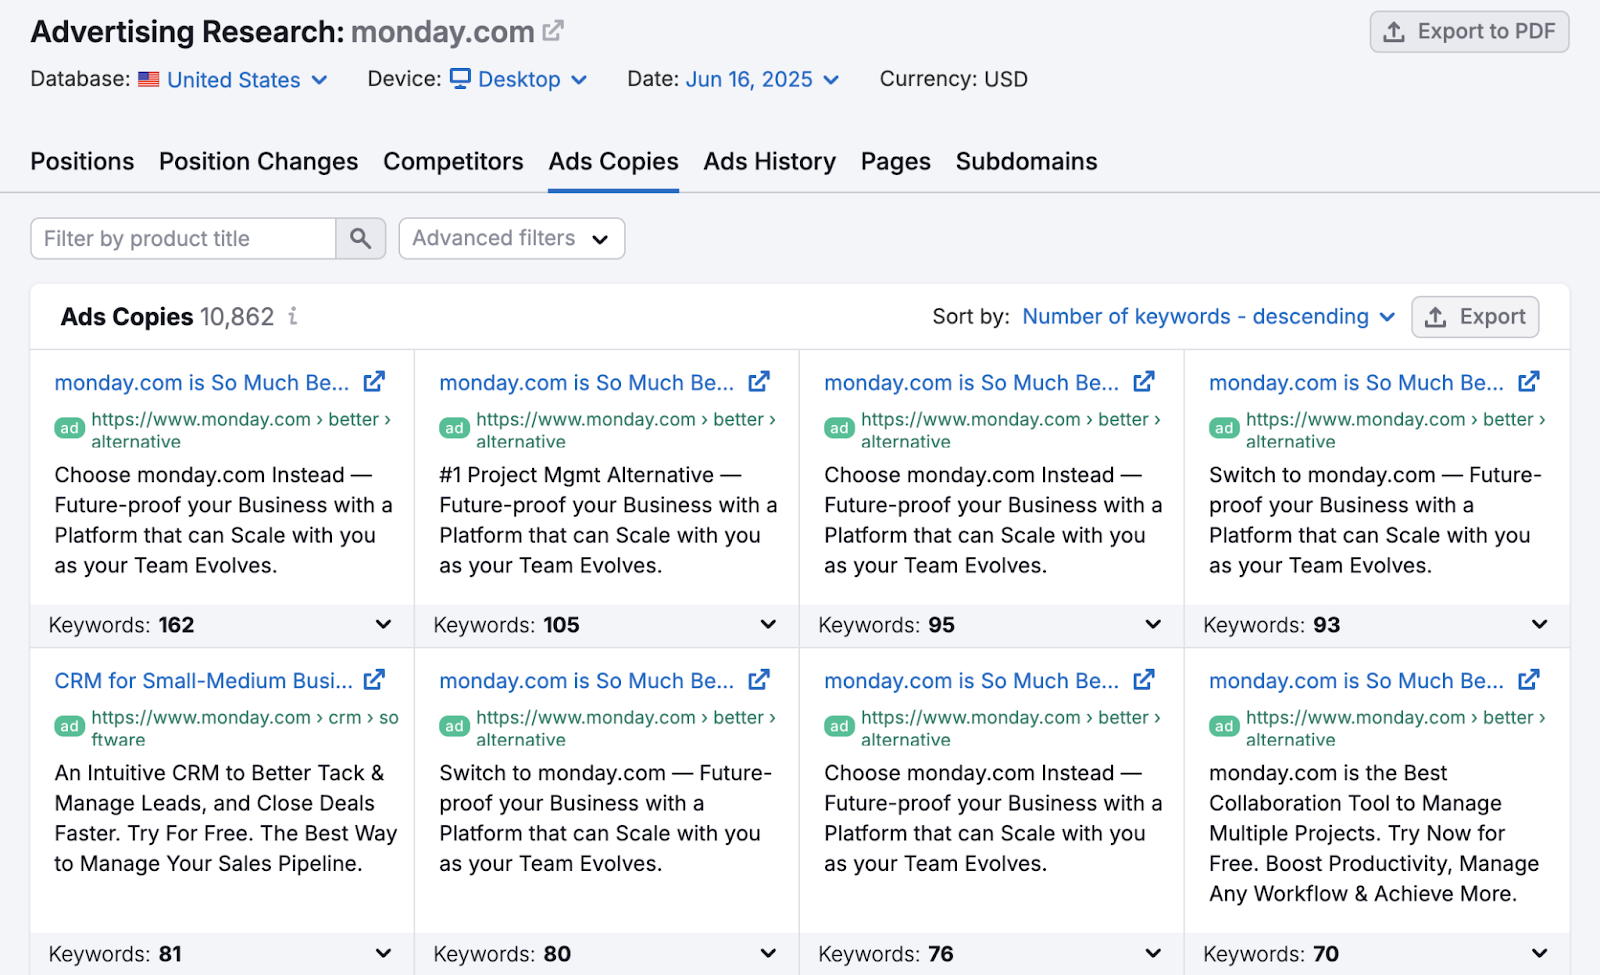Open the Date selector for Jun 16, 2025
Image resolution: width=1600 pixels, height=975 pixels.
[x=763, y=78]
